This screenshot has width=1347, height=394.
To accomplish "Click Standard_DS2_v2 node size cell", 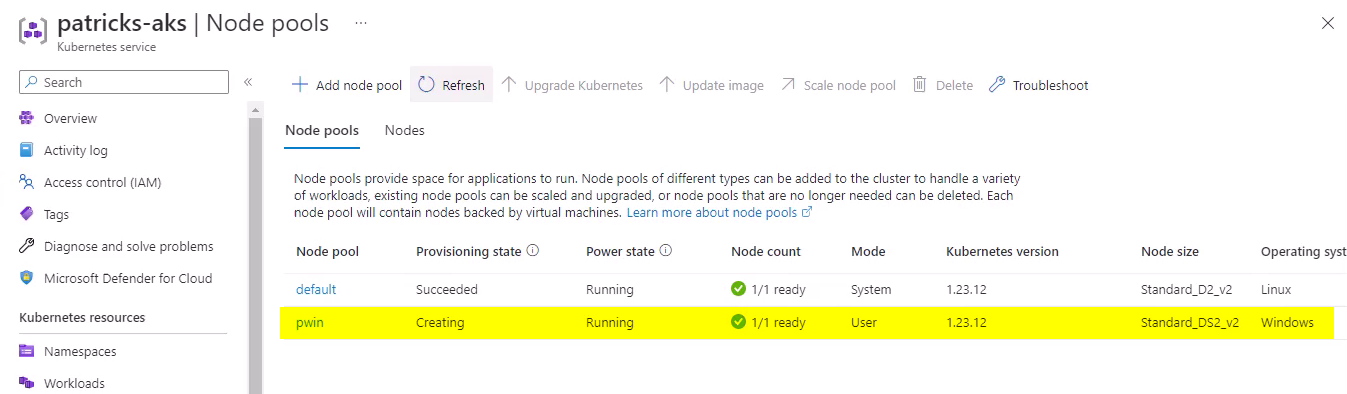I will 1190,323.
